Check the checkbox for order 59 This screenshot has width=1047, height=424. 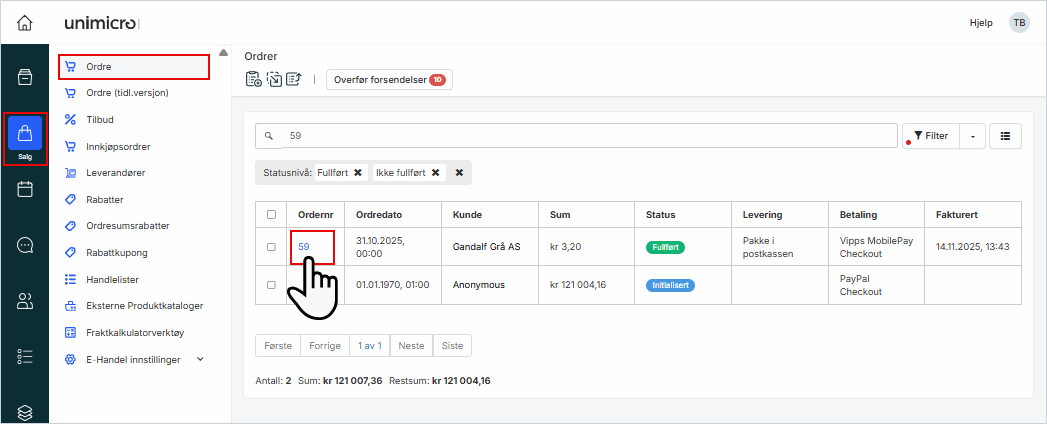(271, 247)
